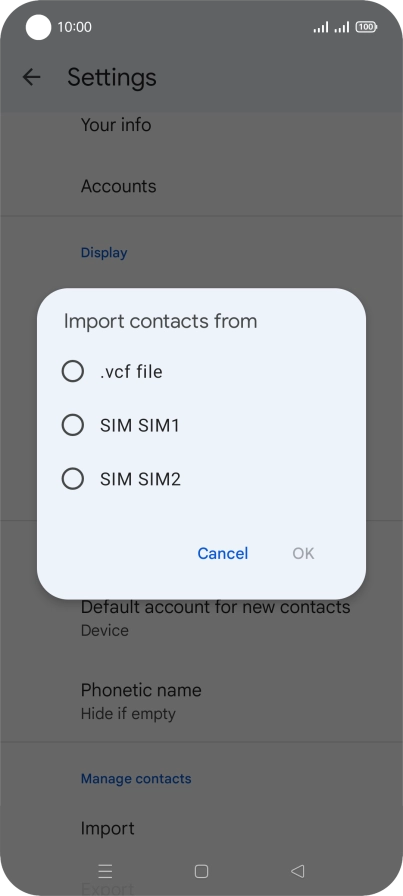The image size is (403, 896).
Task: Tap the status bar clock showing 10:00
Action: tap(74, 27)
